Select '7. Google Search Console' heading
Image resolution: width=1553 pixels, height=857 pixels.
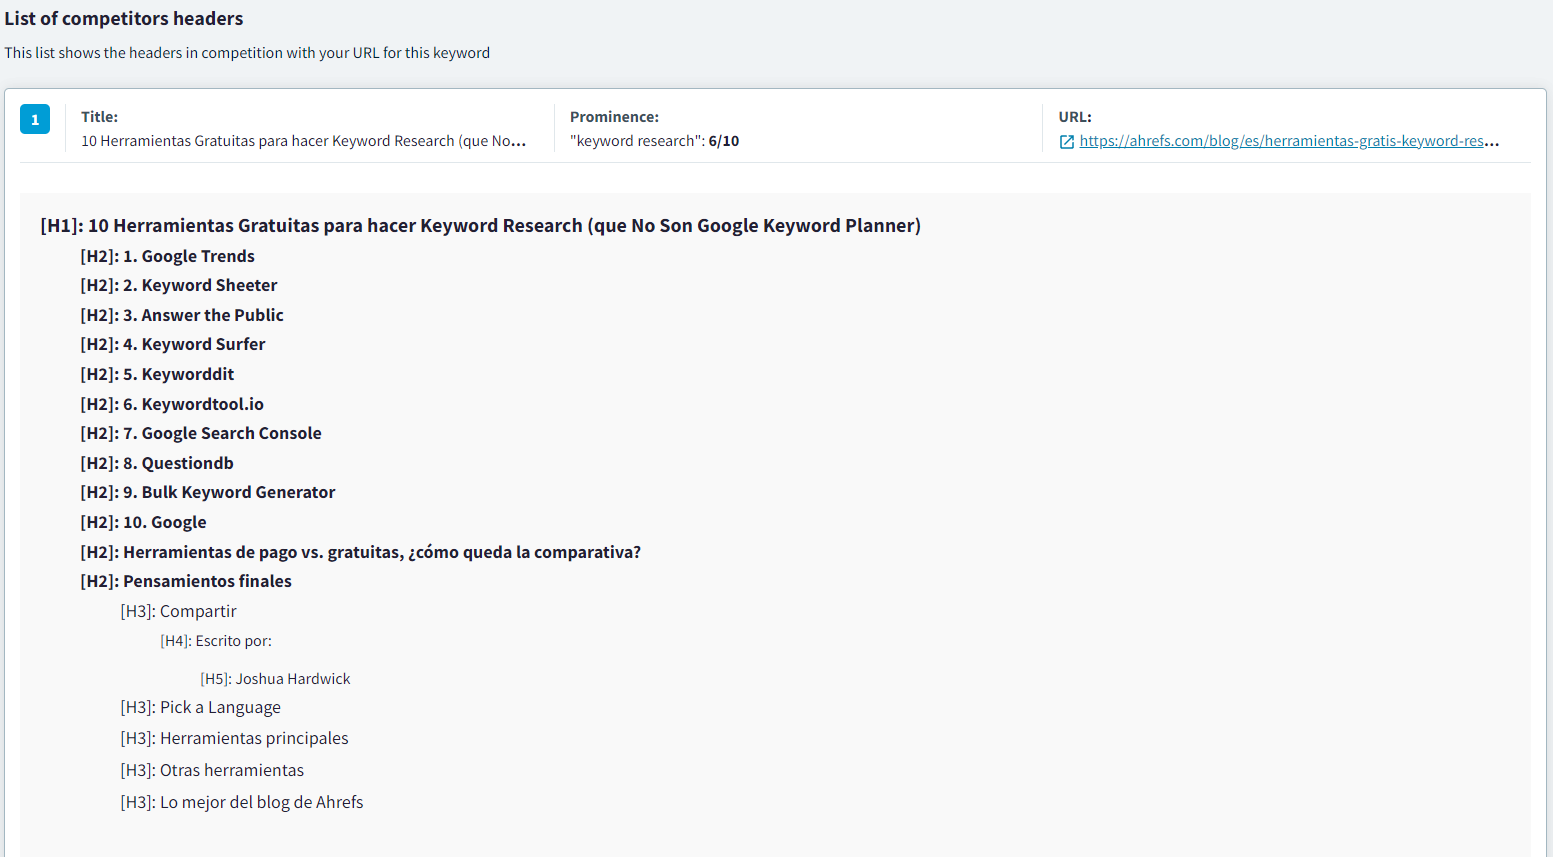click(x=200, y=433)
